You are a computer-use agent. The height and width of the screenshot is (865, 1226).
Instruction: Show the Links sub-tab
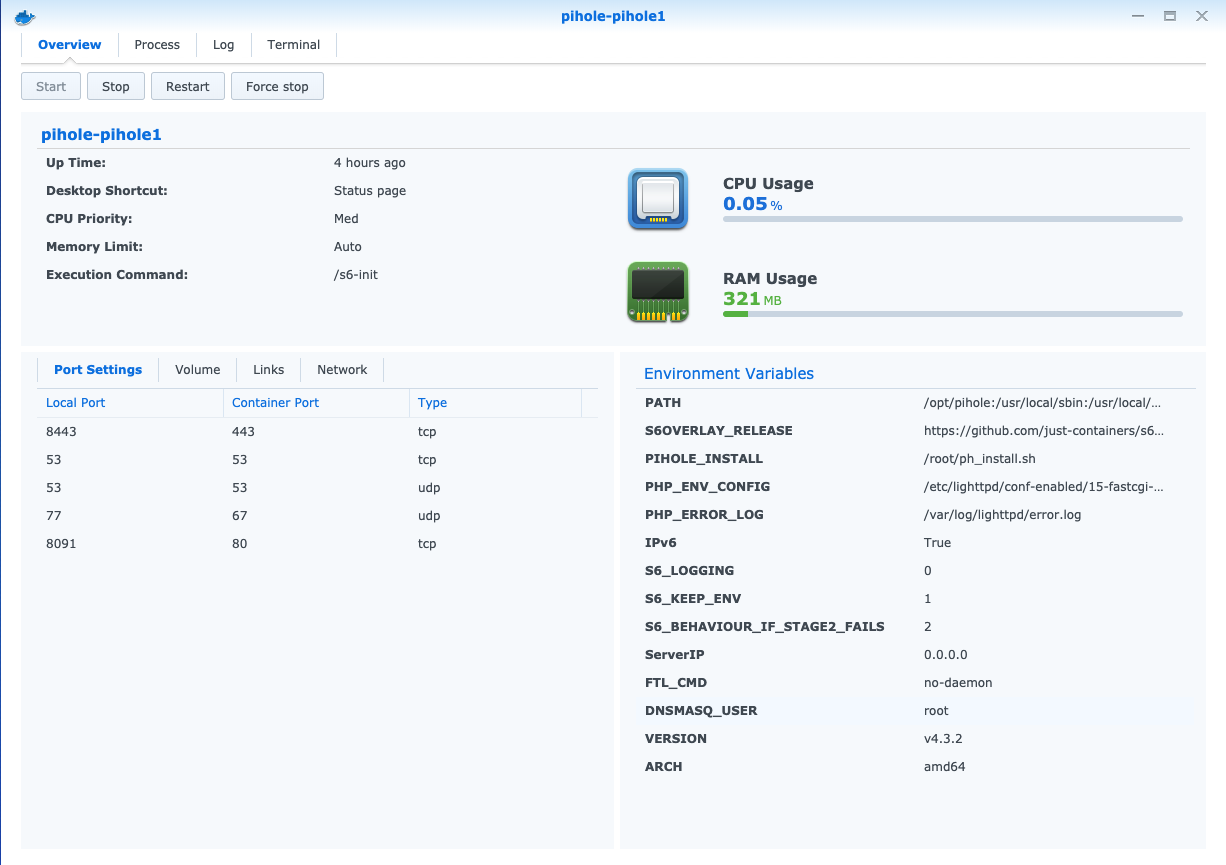268,370
